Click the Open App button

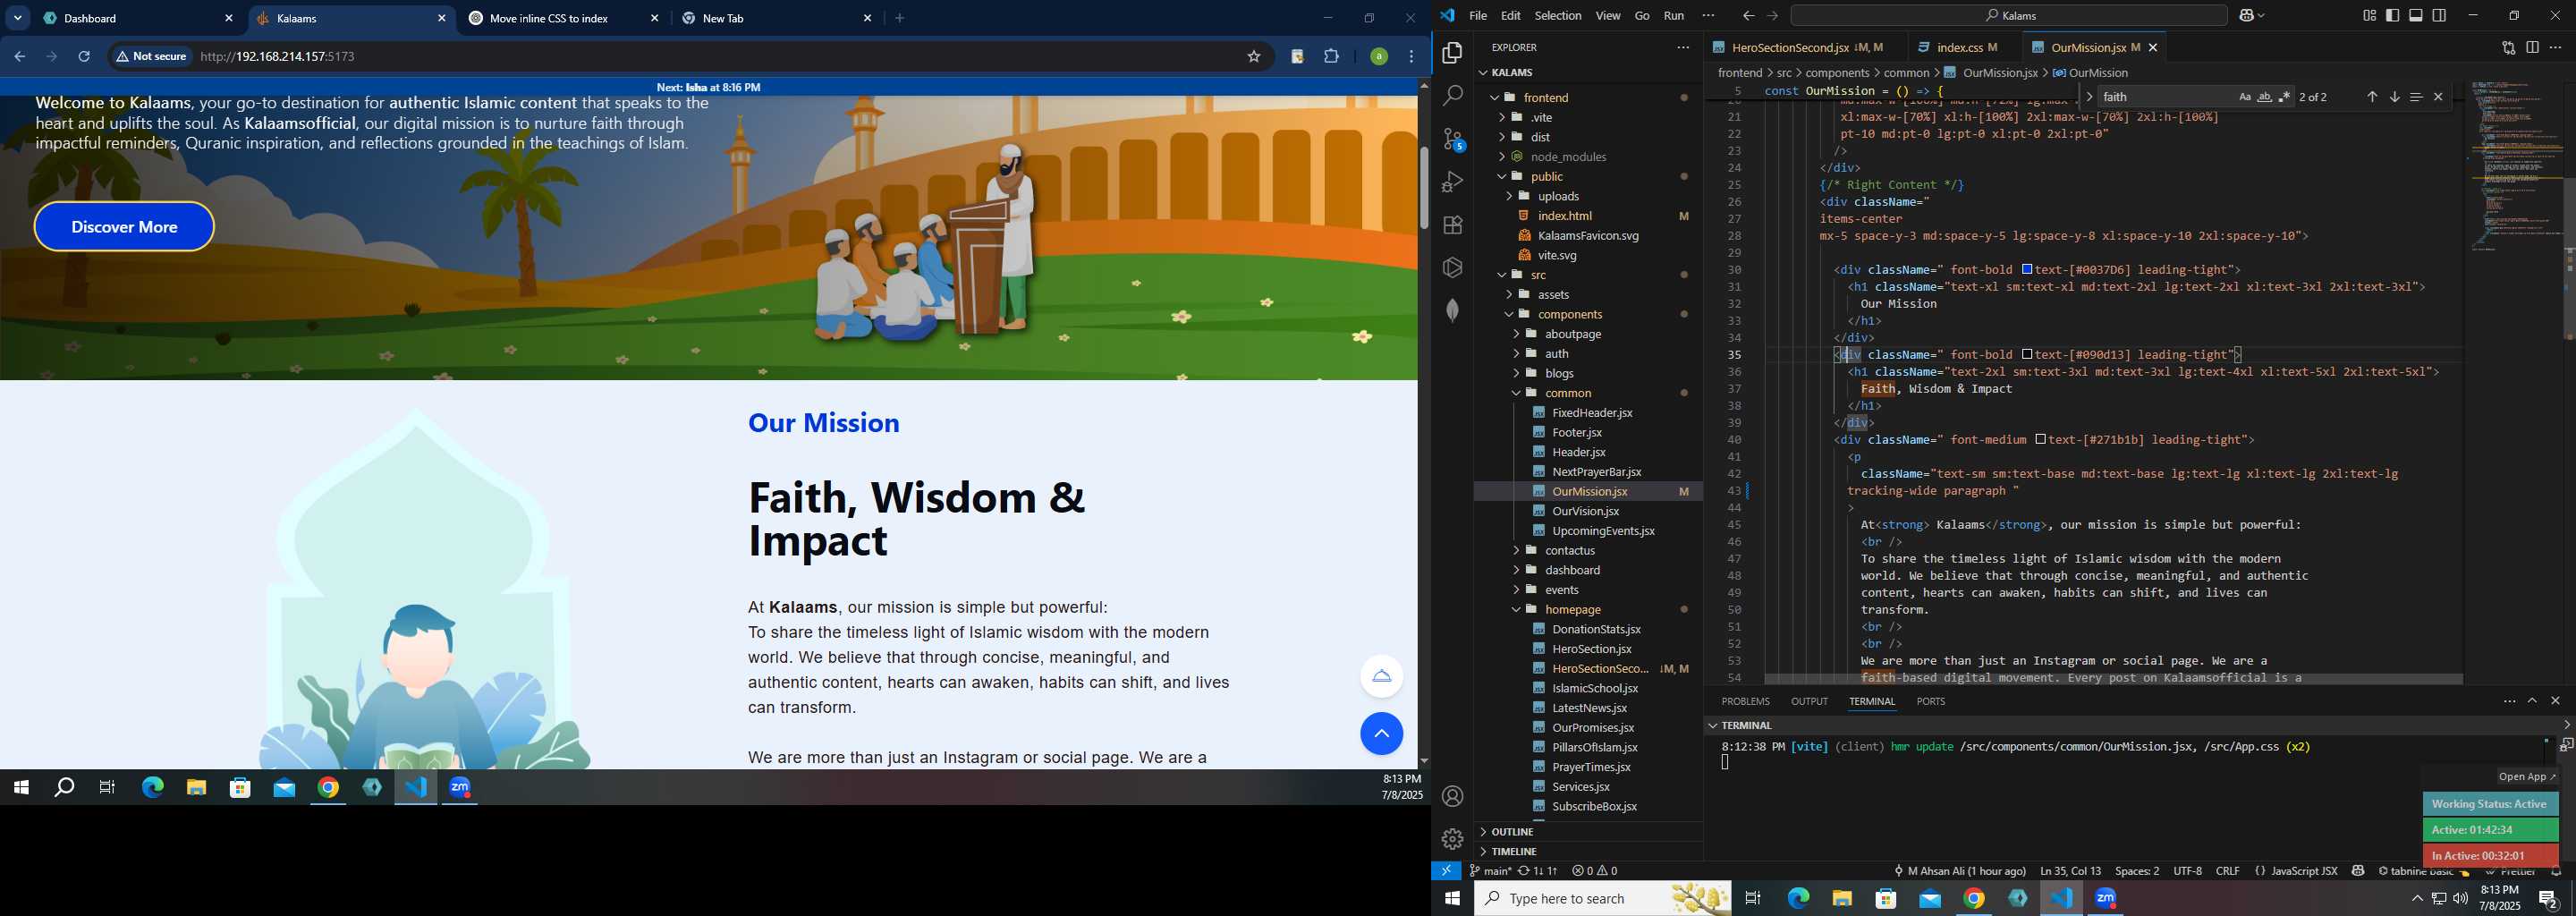coord(2526,777)
